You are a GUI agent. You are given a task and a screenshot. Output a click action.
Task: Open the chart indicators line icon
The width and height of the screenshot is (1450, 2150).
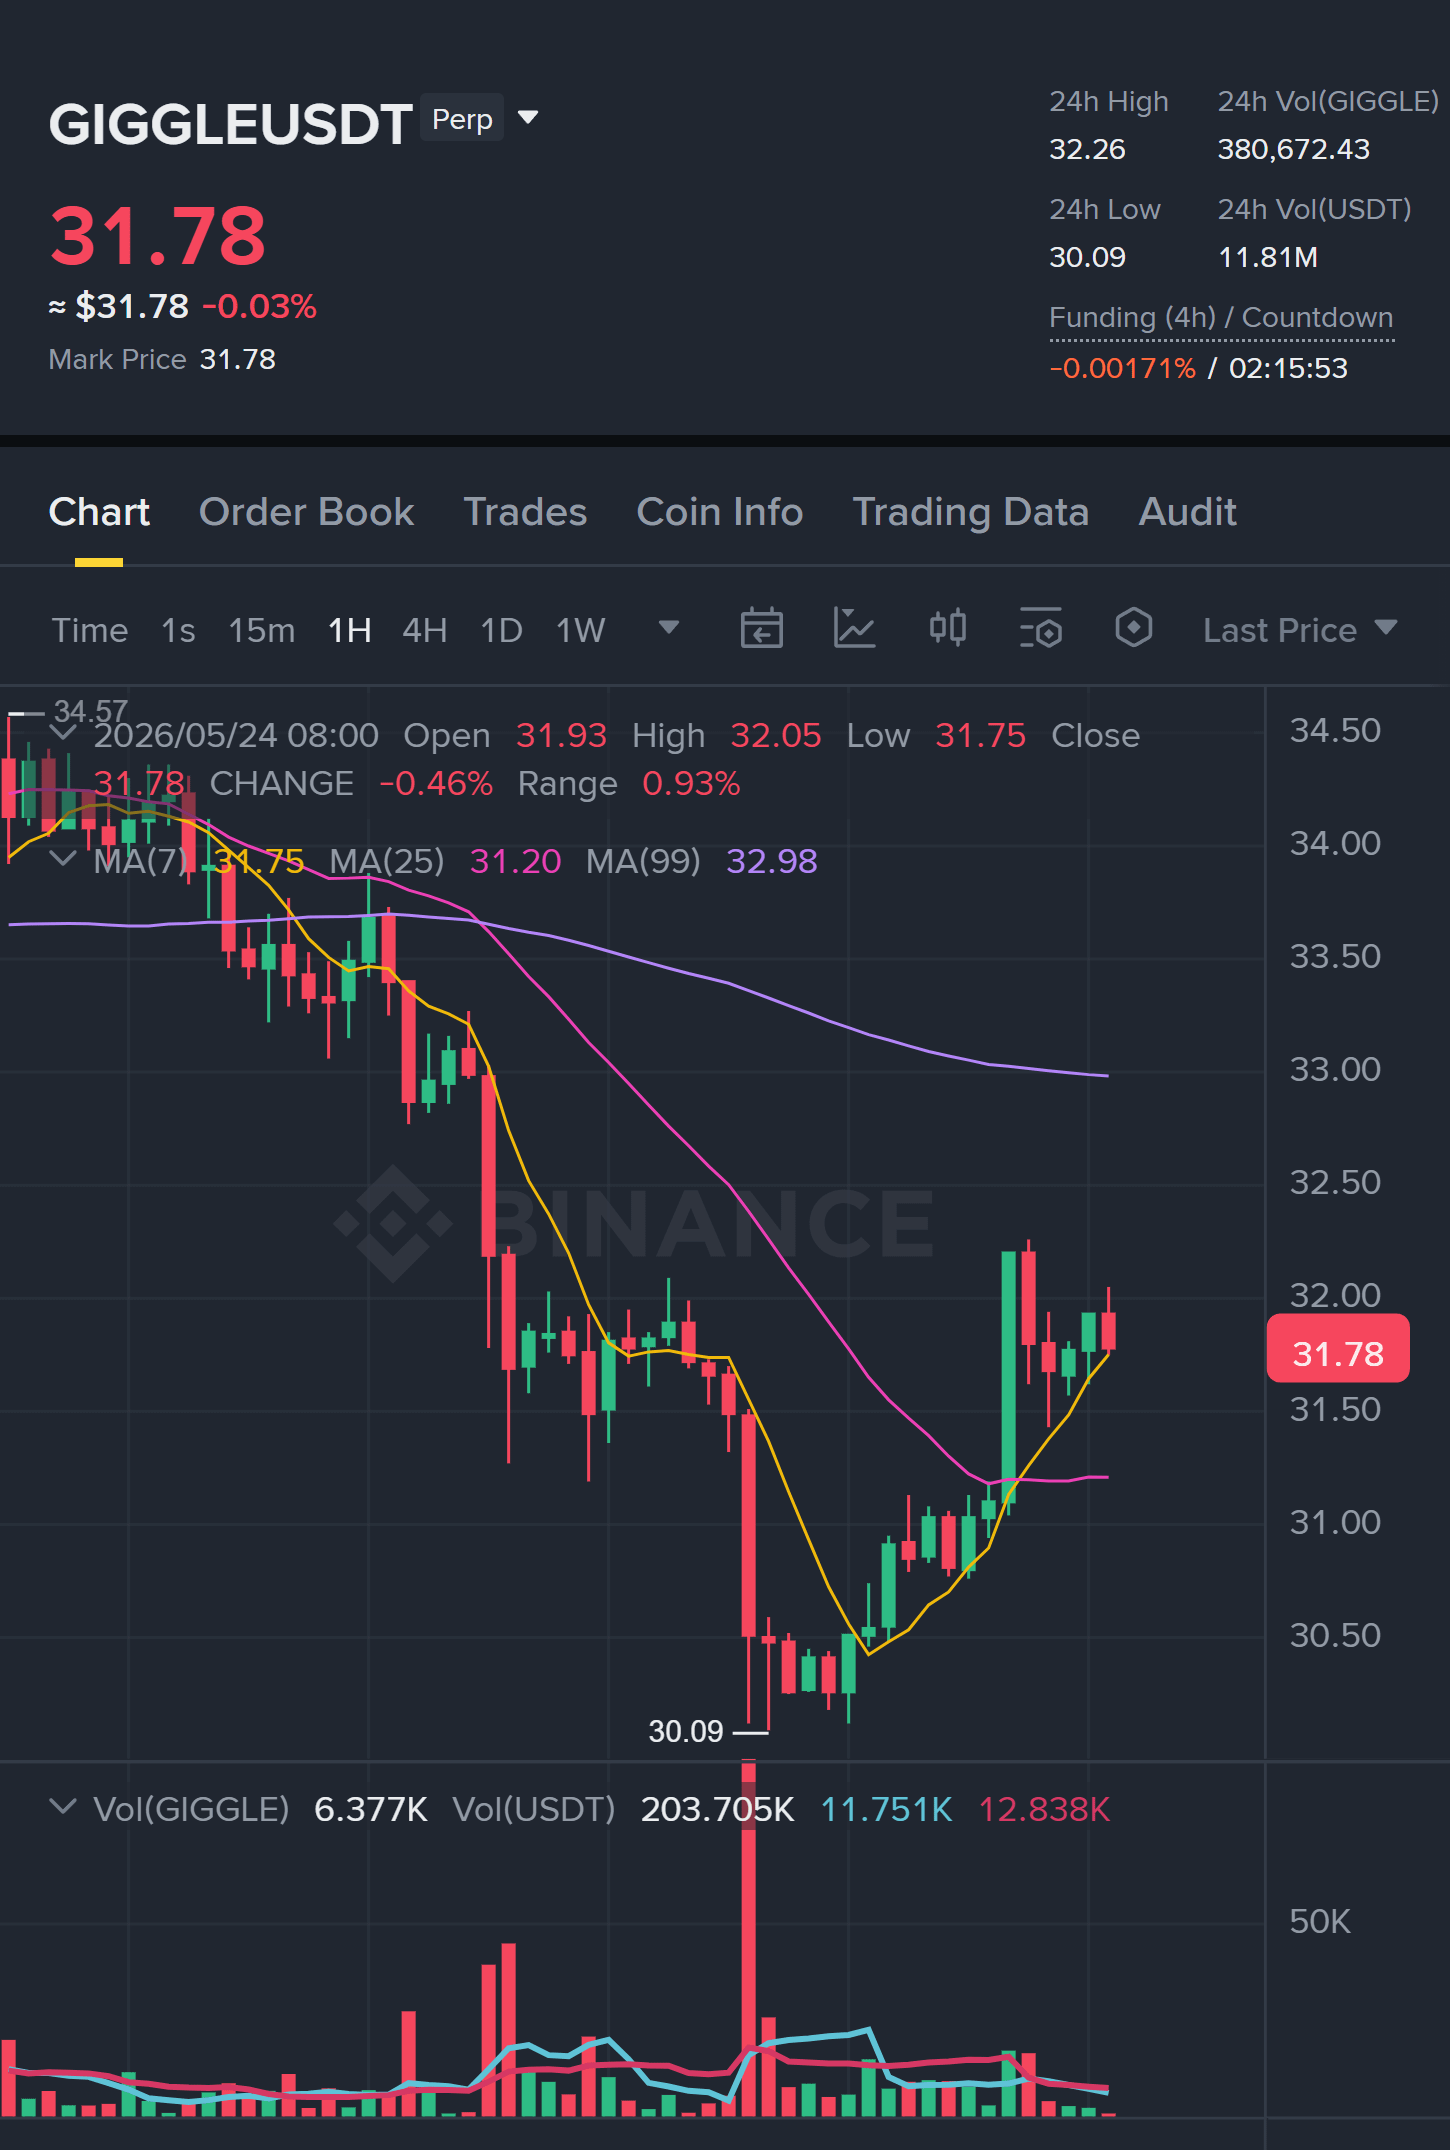[x=854, y=629]
